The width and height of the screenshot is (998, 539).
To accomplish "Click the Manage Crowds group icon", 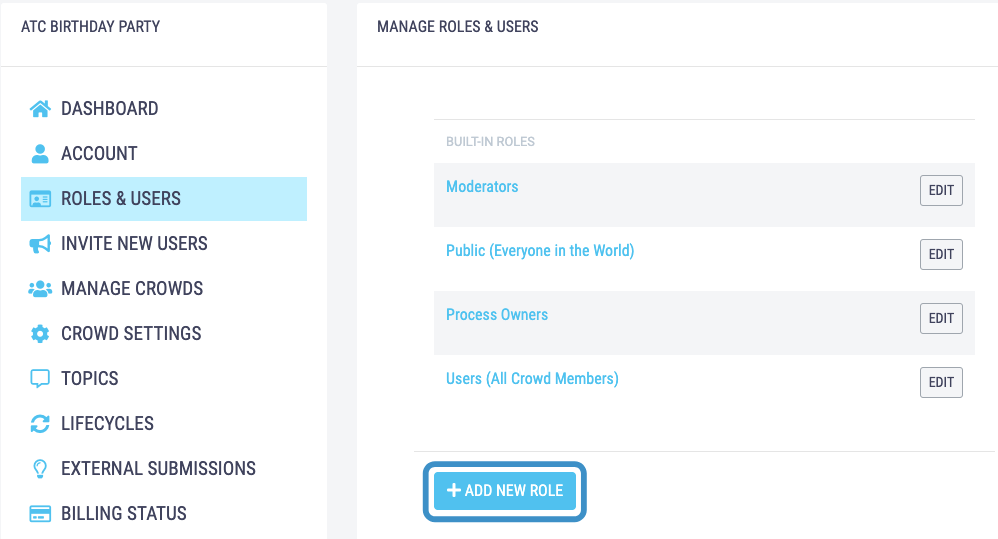I will tap(40, 289).
